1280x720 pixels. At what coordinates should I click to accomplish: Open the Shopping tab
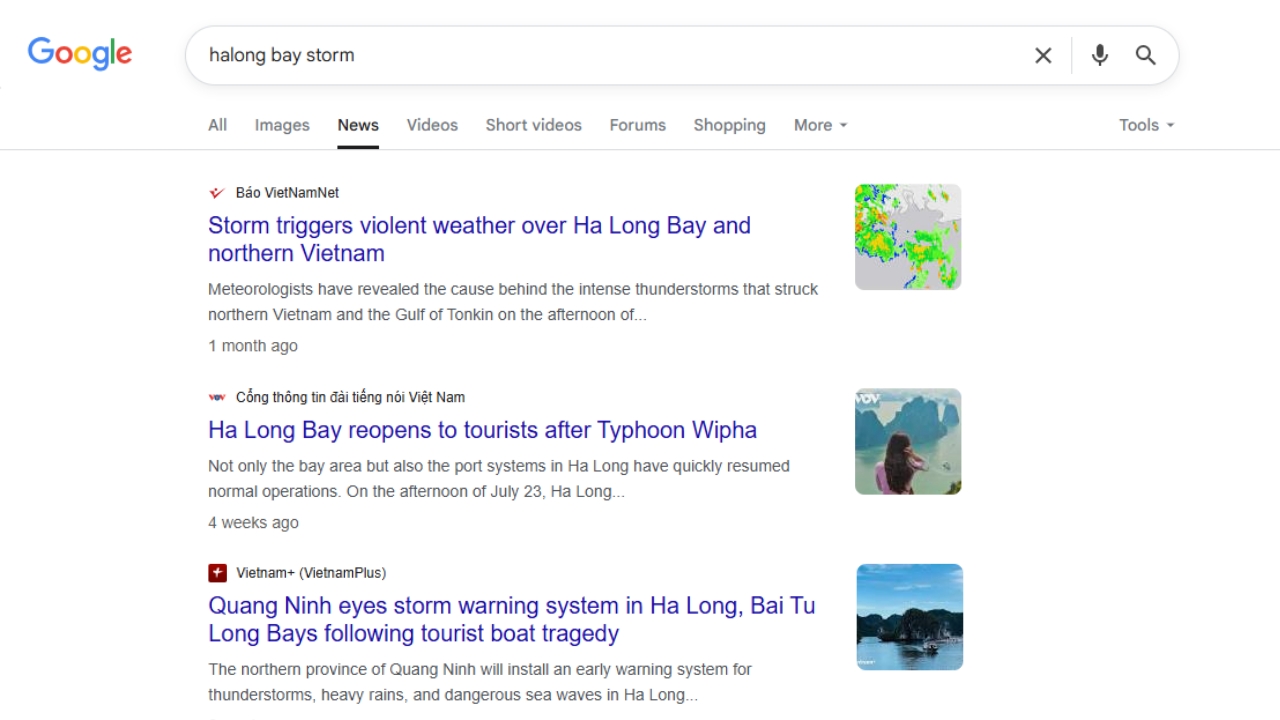[729, 125]
